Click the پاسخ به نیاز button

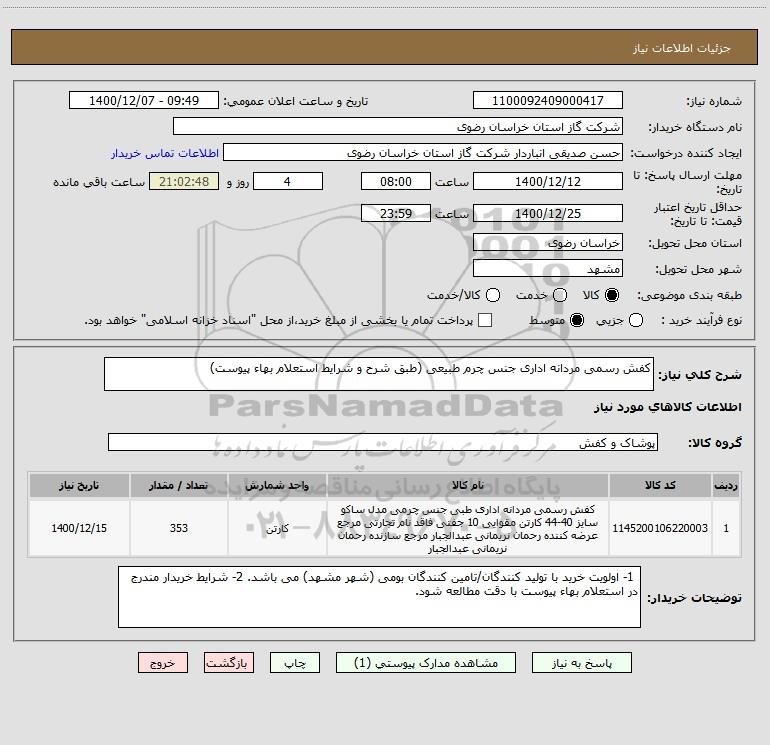click(x=581, y=663)
